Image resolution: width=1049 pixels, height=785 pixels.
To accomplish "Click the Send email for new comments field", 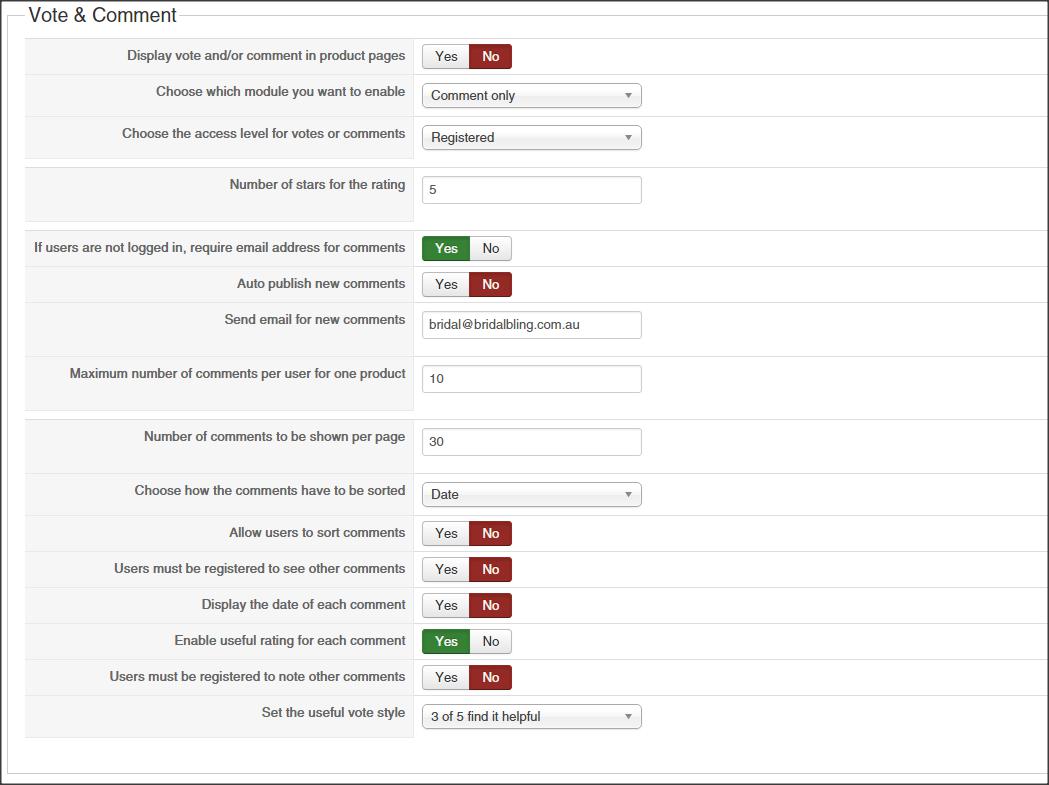I will pos(531,325).
